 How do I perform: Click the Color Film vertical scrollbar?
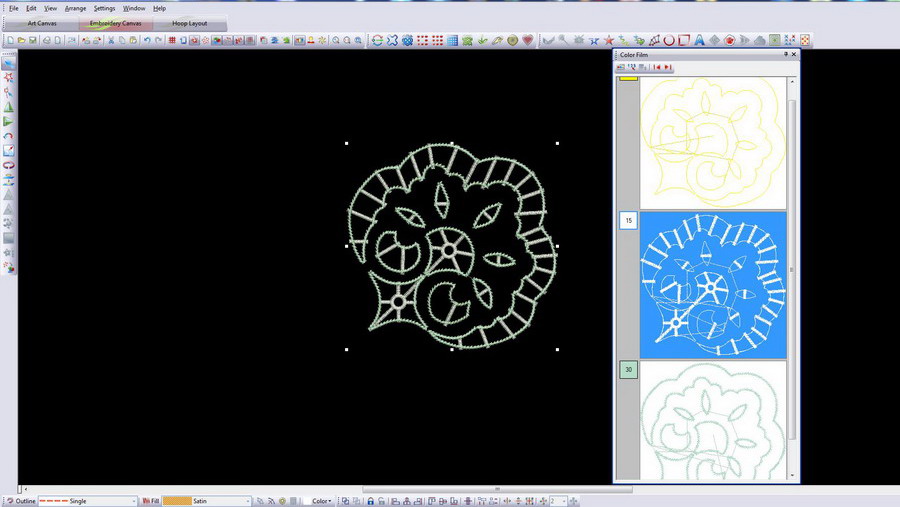792,270
